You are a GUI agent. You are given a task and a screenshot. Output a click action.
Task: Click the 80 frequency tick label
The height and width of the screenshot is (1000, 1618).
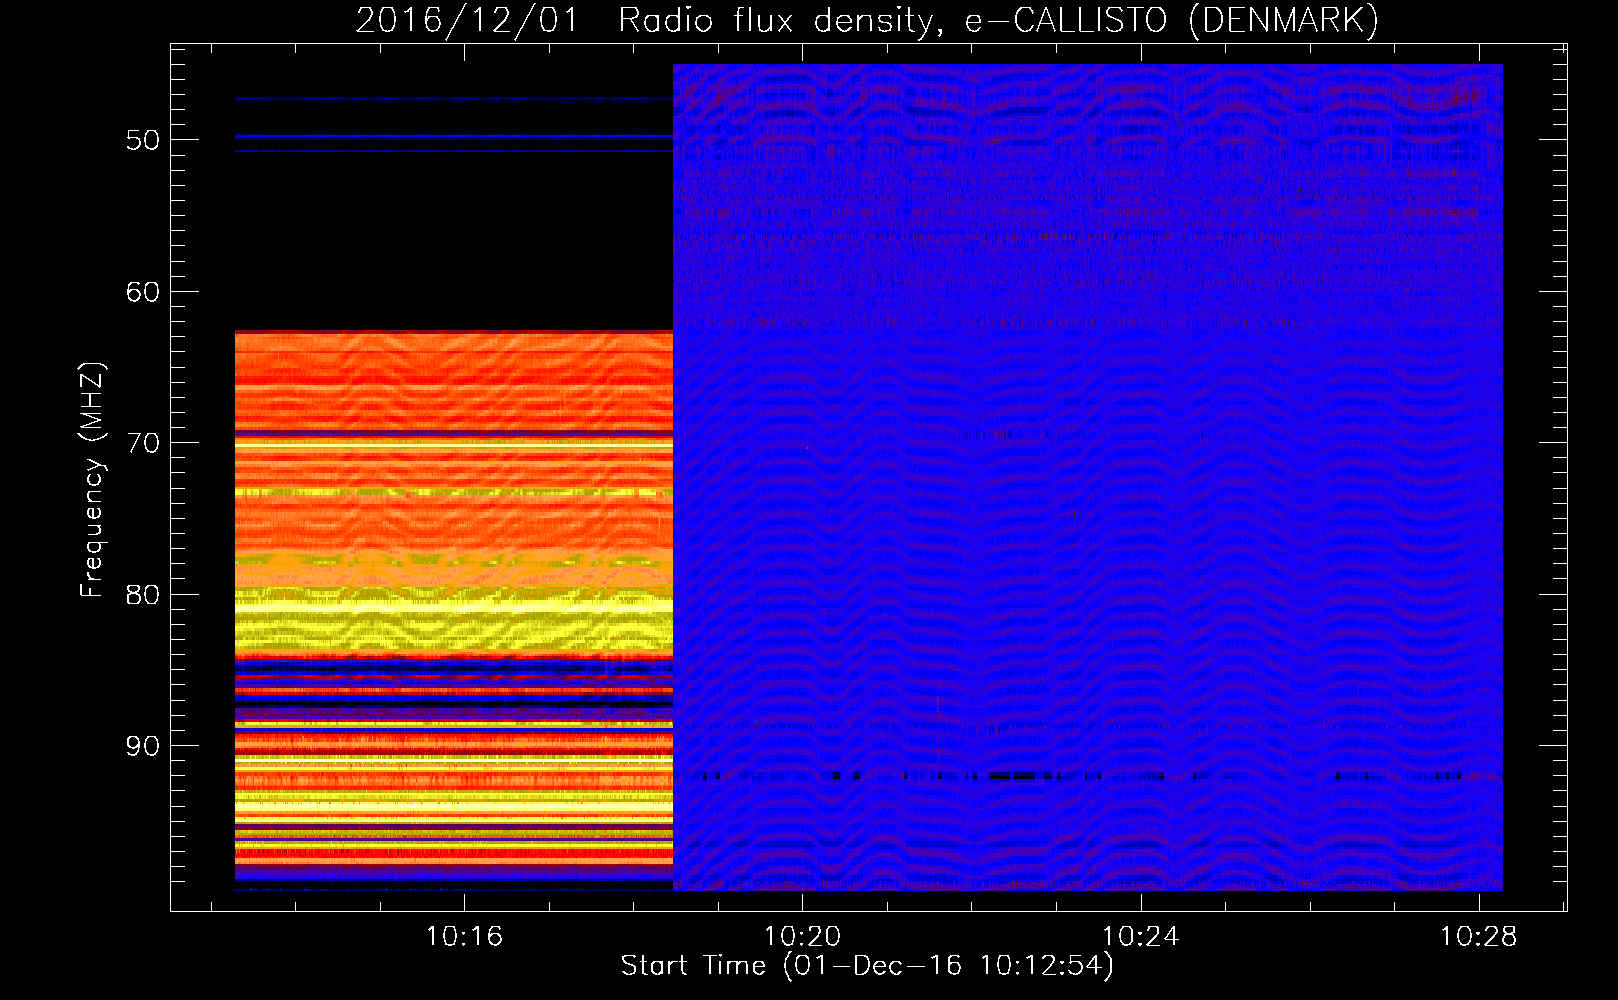[143, 595]
